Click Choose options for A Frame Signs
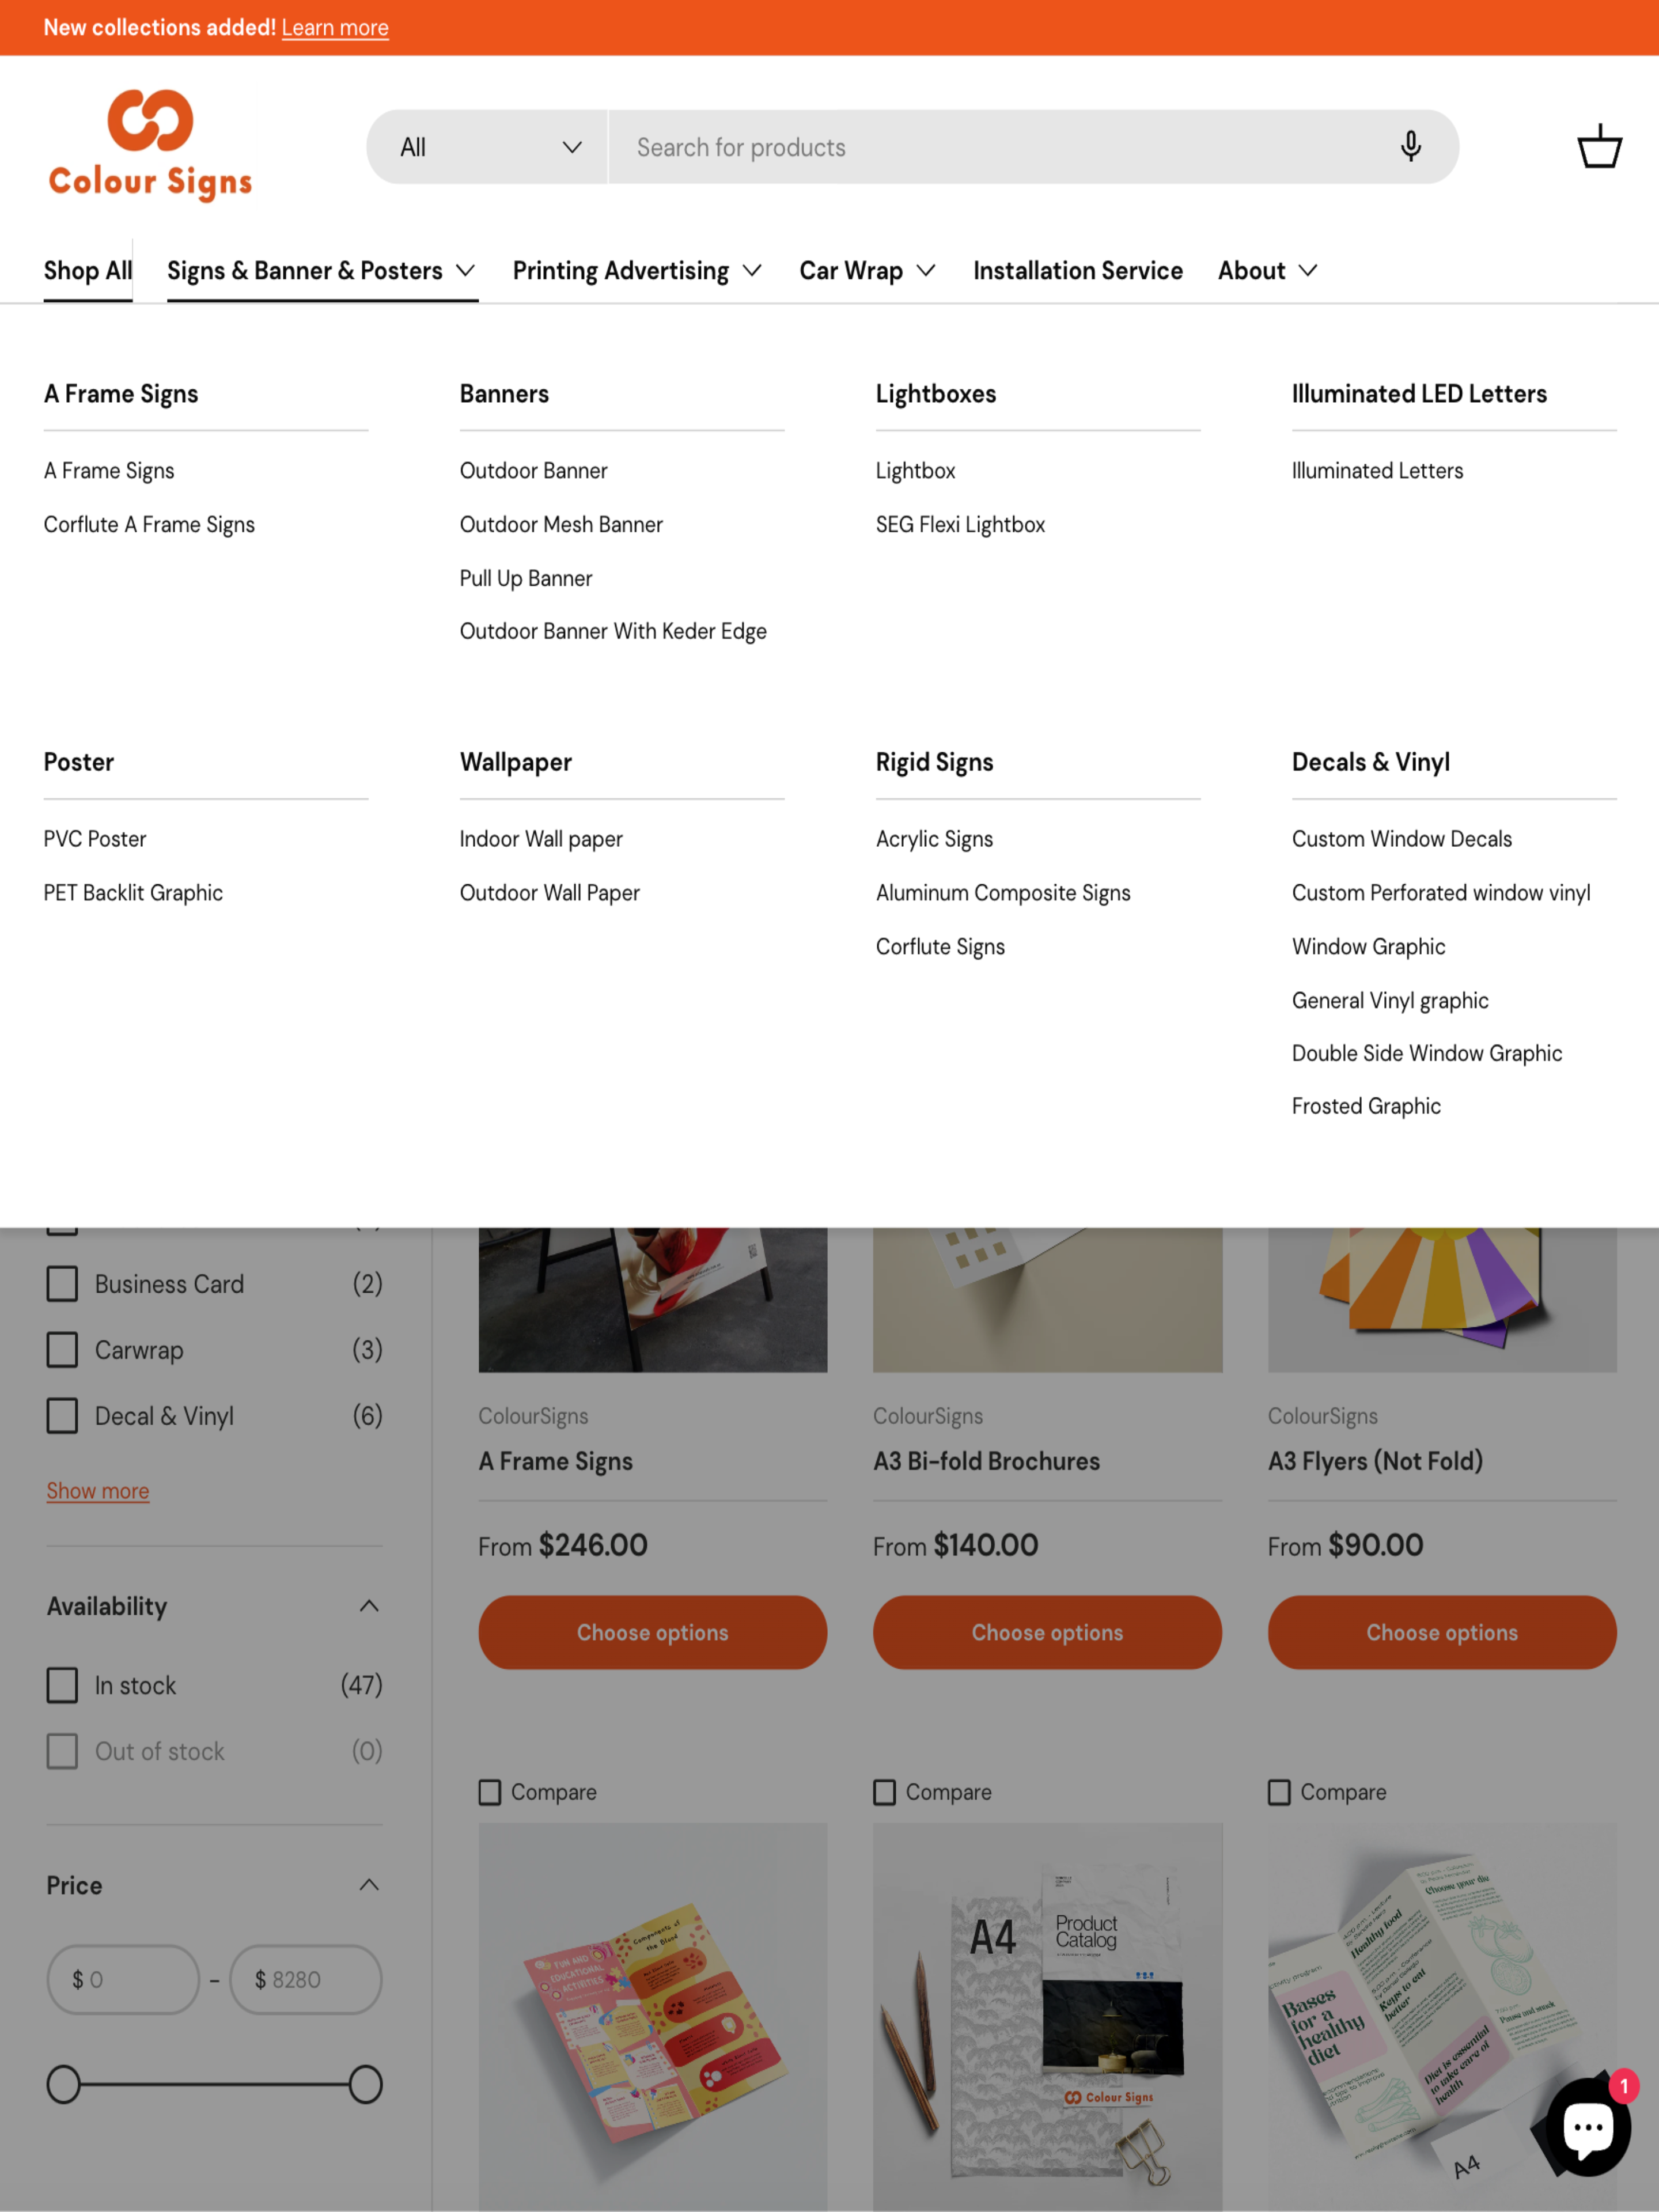The height and width of the screenshot is (2212, 1659). [x=652, y=1632]
